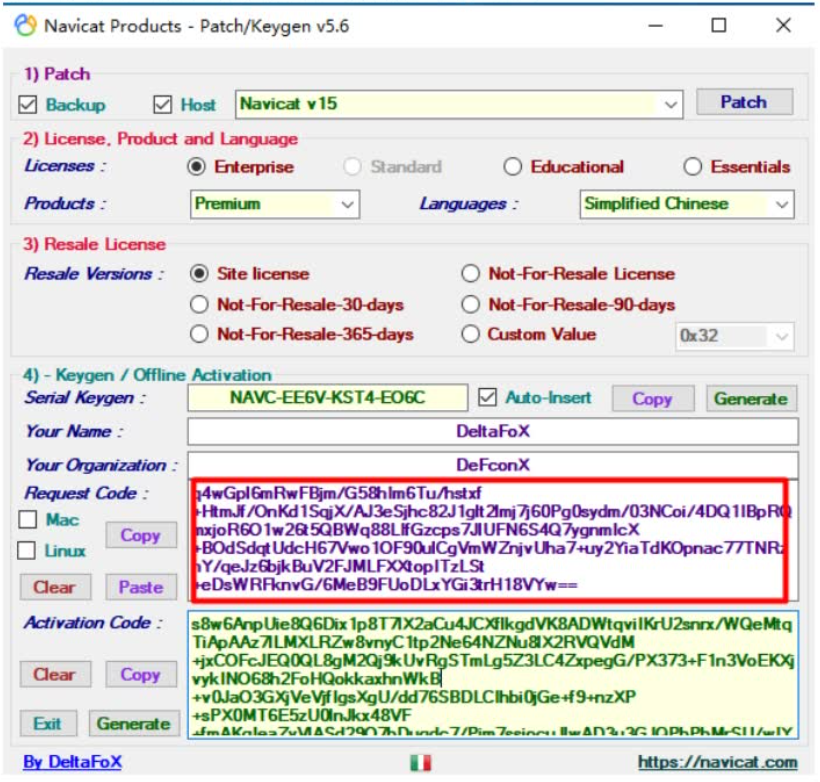The image size is (820, 782).
Task: Toggle the Backup checkbox
Action: [x=28, y=105]
